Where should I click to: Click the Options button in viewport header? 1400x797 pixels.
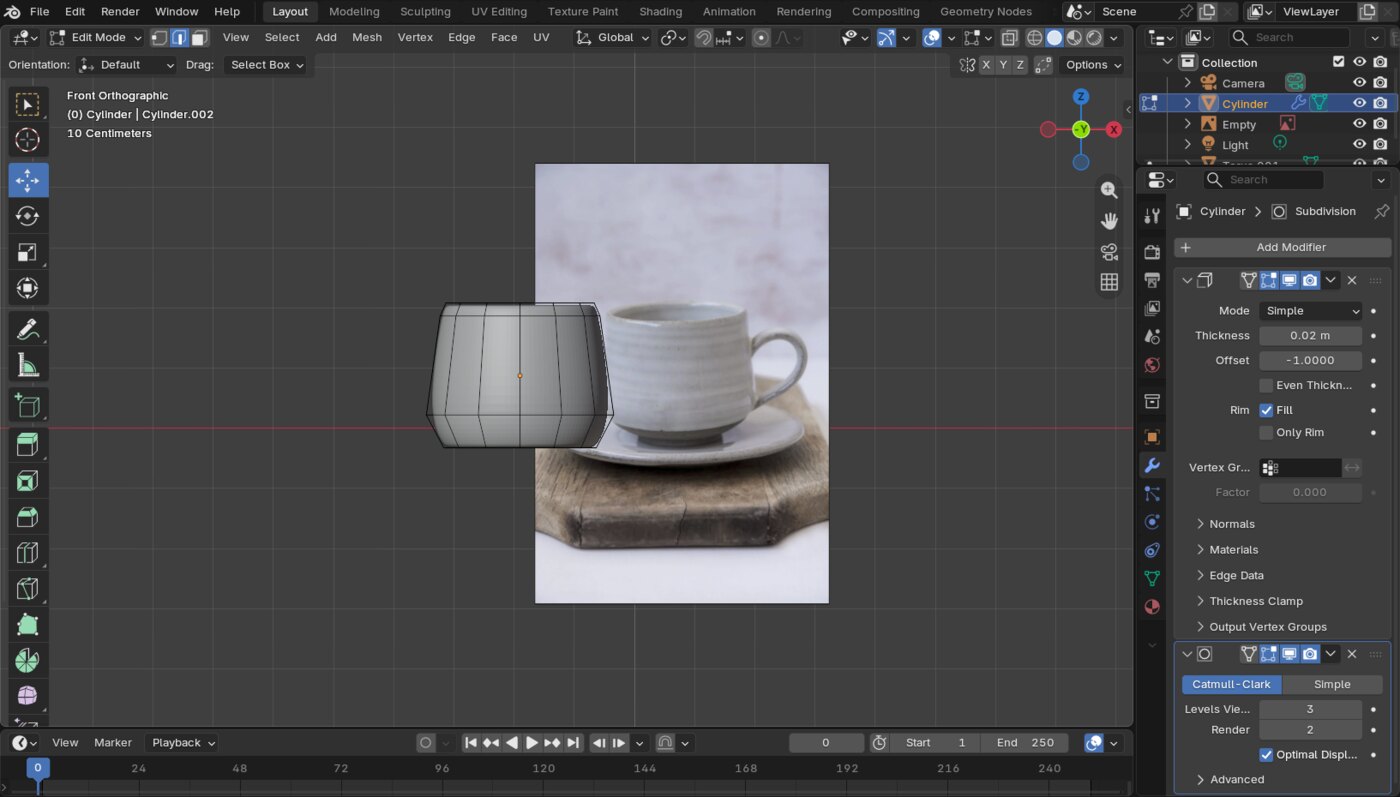[1092, 64]
